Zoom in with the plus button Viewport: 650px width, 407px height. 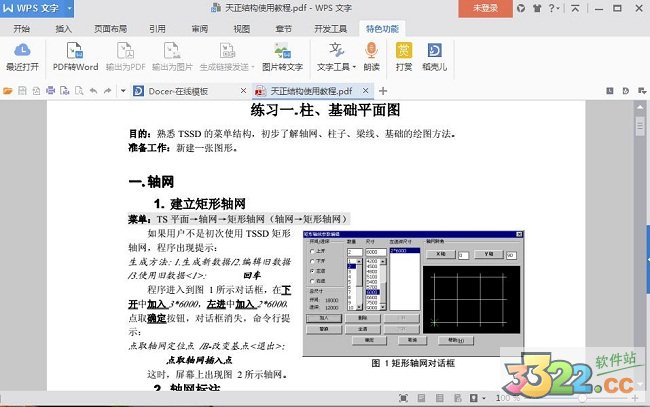pyautogui.click(x=635, y=398)
